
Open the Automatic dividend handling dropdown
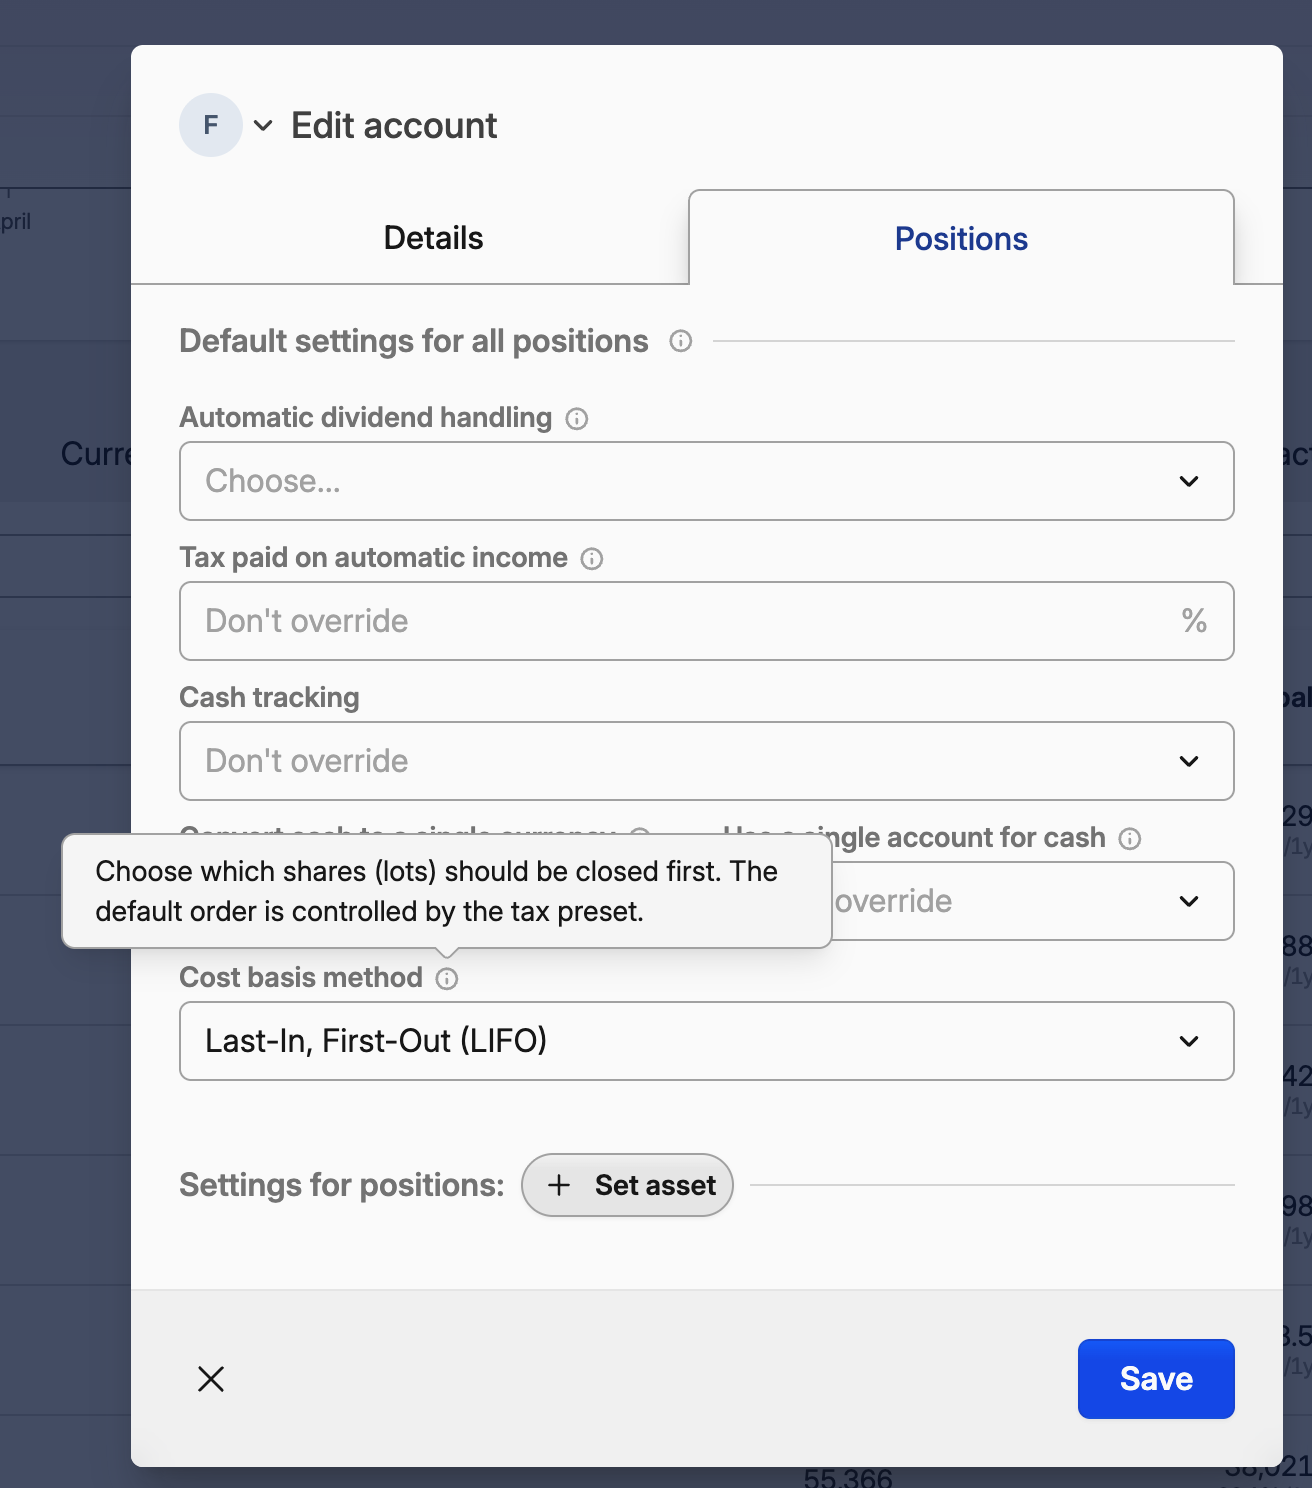coord(706,481)
